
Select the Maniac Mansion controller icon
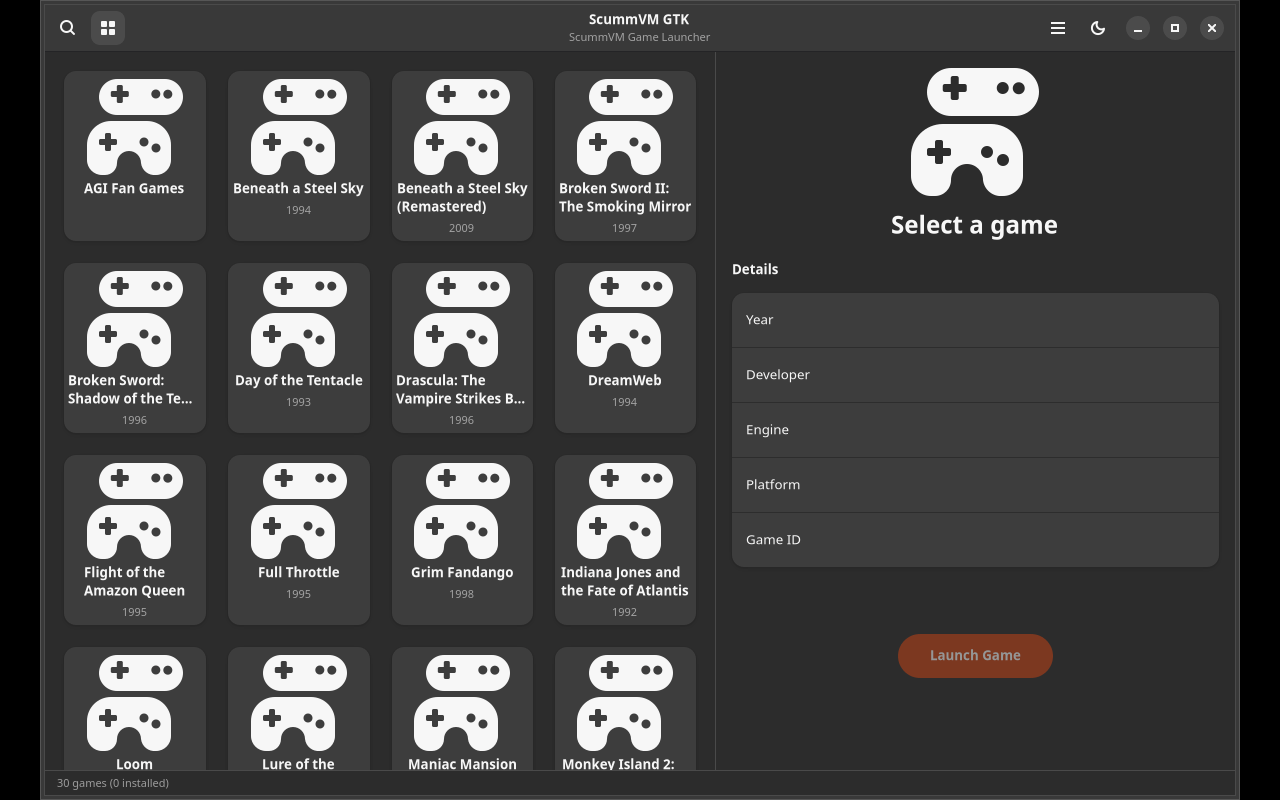pyautogui.click(x=462, y=703)
